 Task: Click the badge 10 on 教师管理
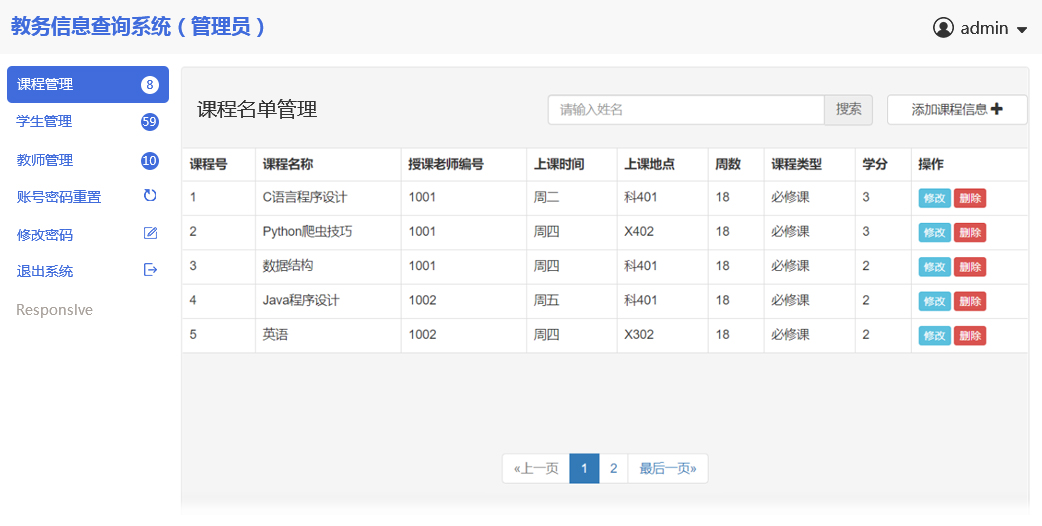point(150,160)
